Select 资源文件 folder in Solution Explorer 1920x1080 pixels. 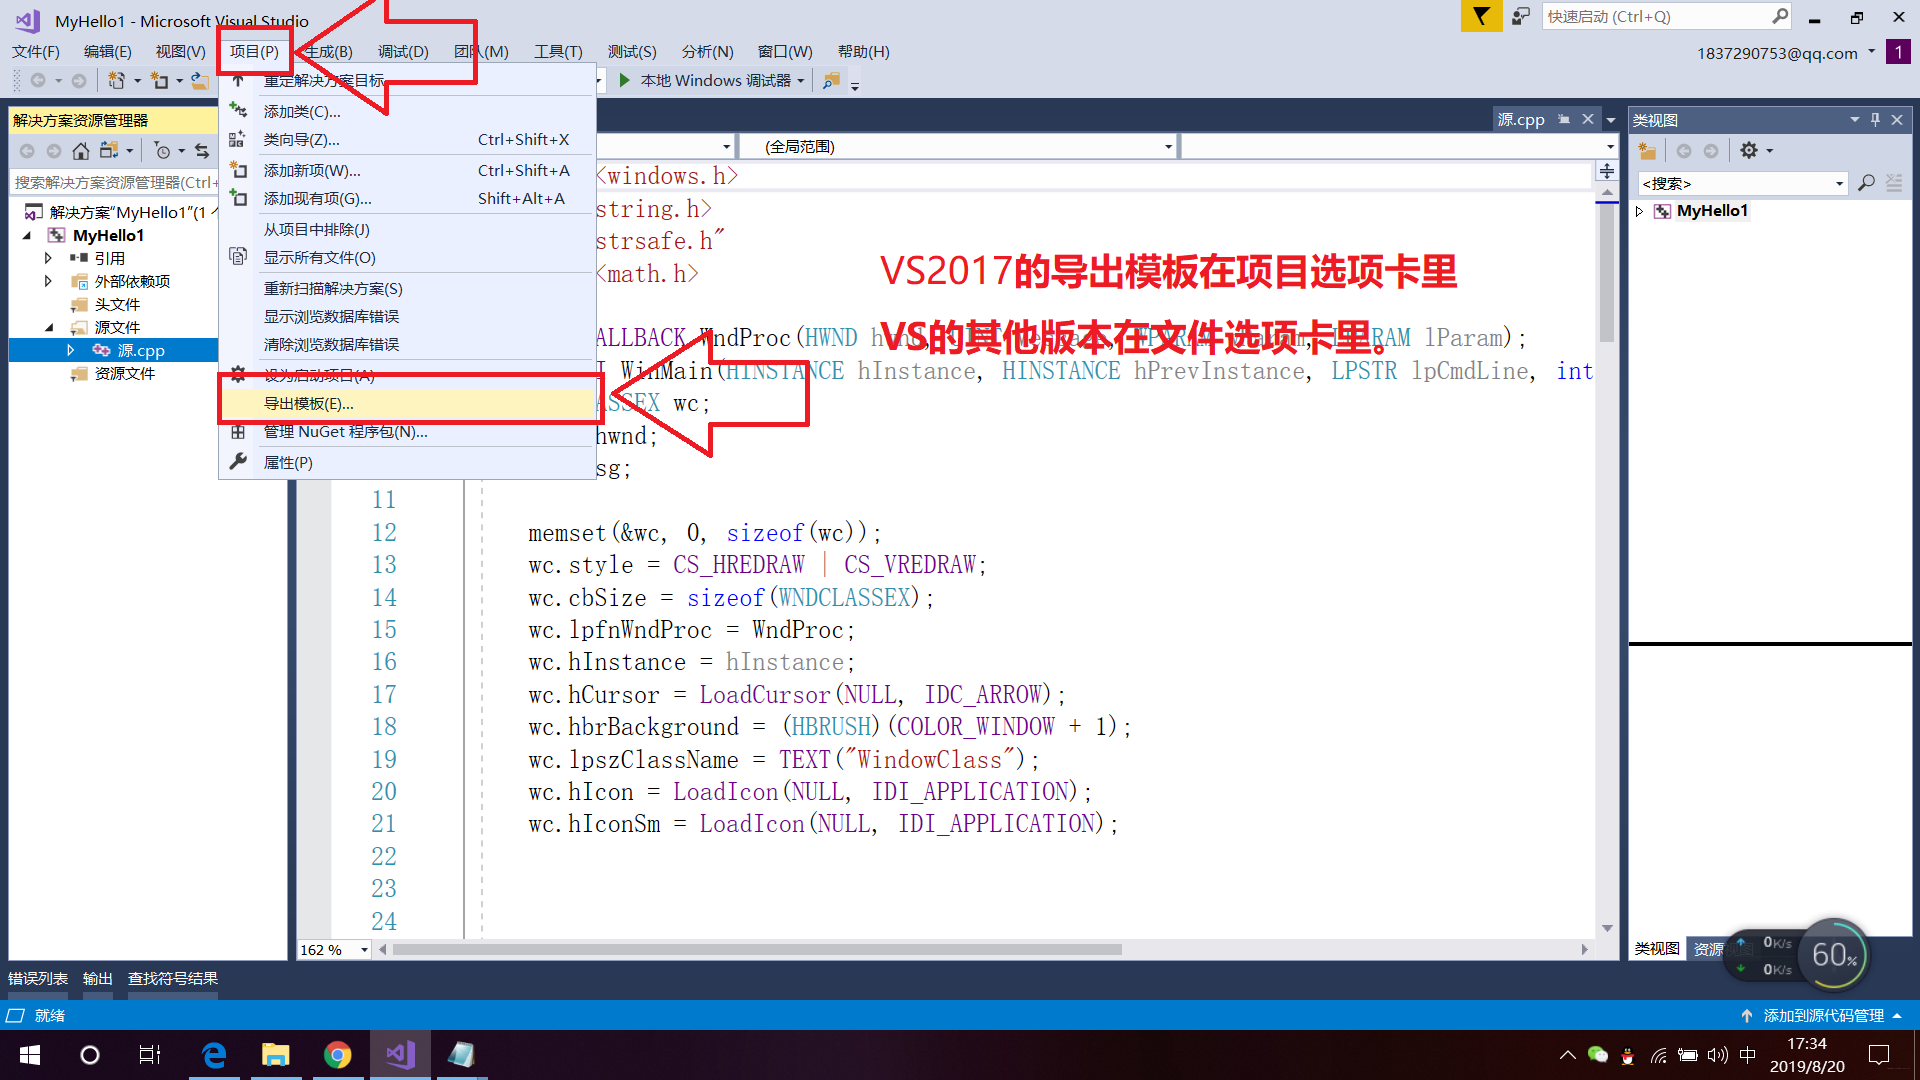(125, 374)
